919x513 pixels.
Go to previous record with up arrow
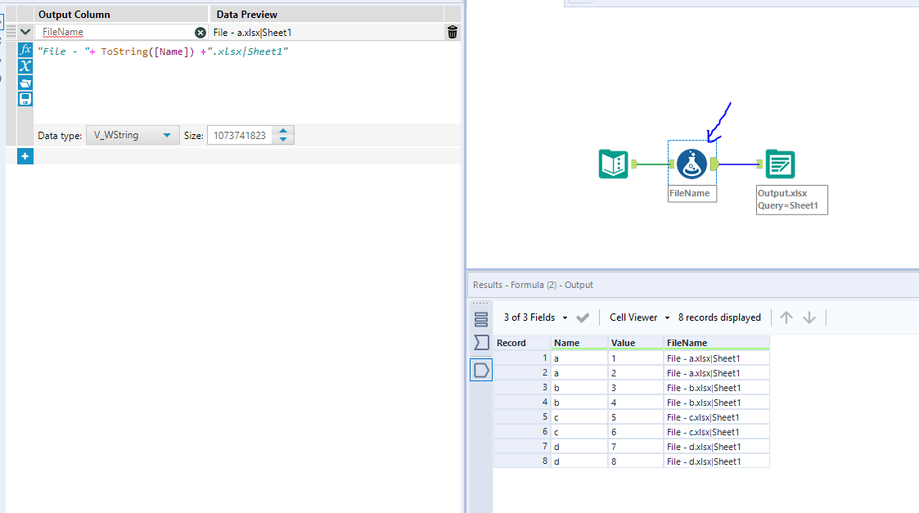point(786,318)
